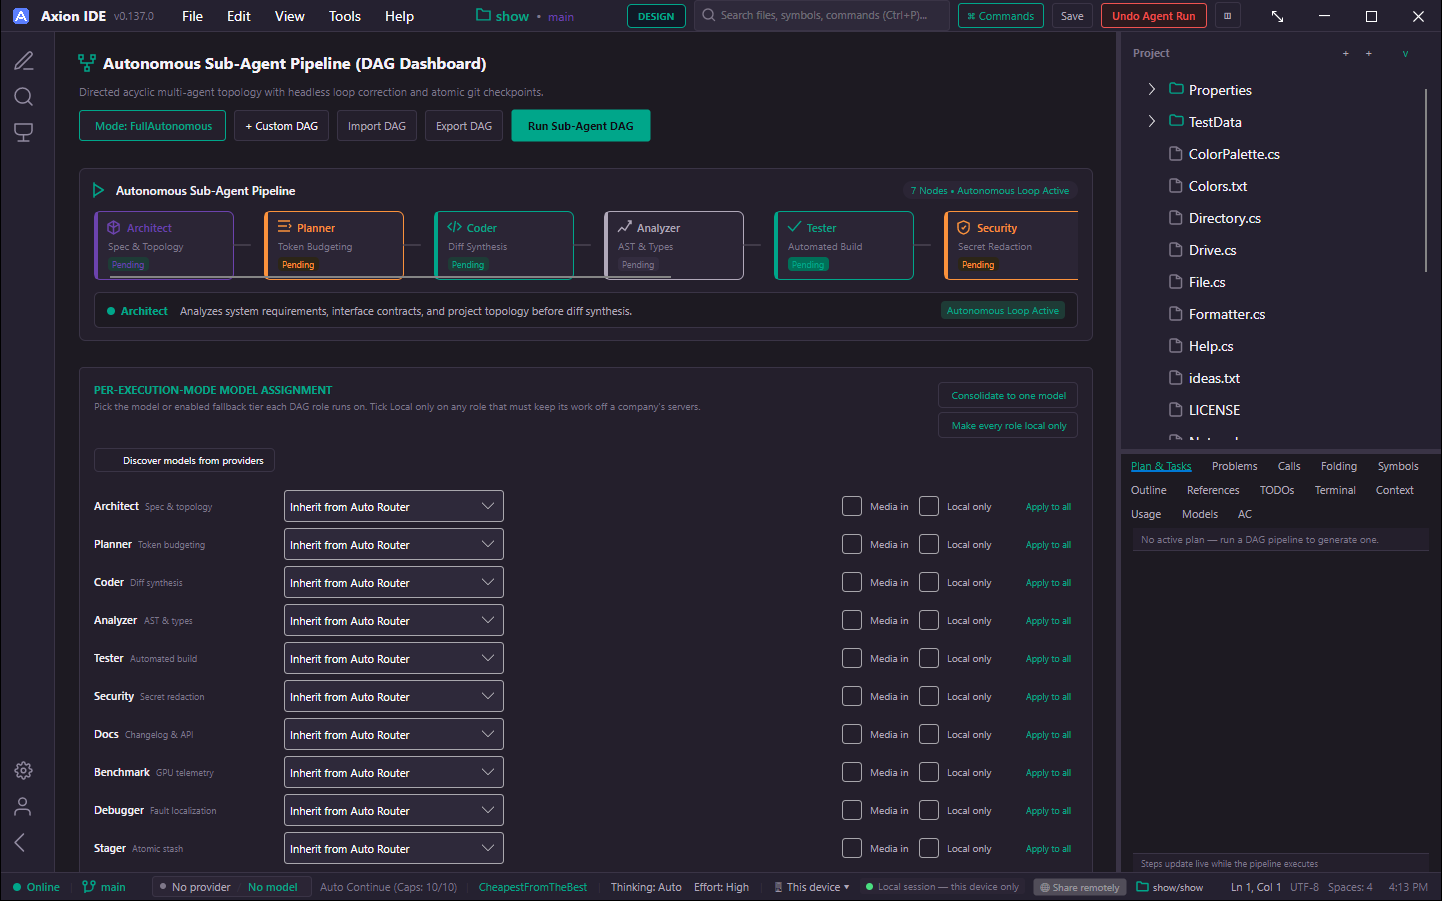The width and height of the screenshot is (1442, 901).
Task: Expand the TestData folder
Action: click(x=1152, y=121)
